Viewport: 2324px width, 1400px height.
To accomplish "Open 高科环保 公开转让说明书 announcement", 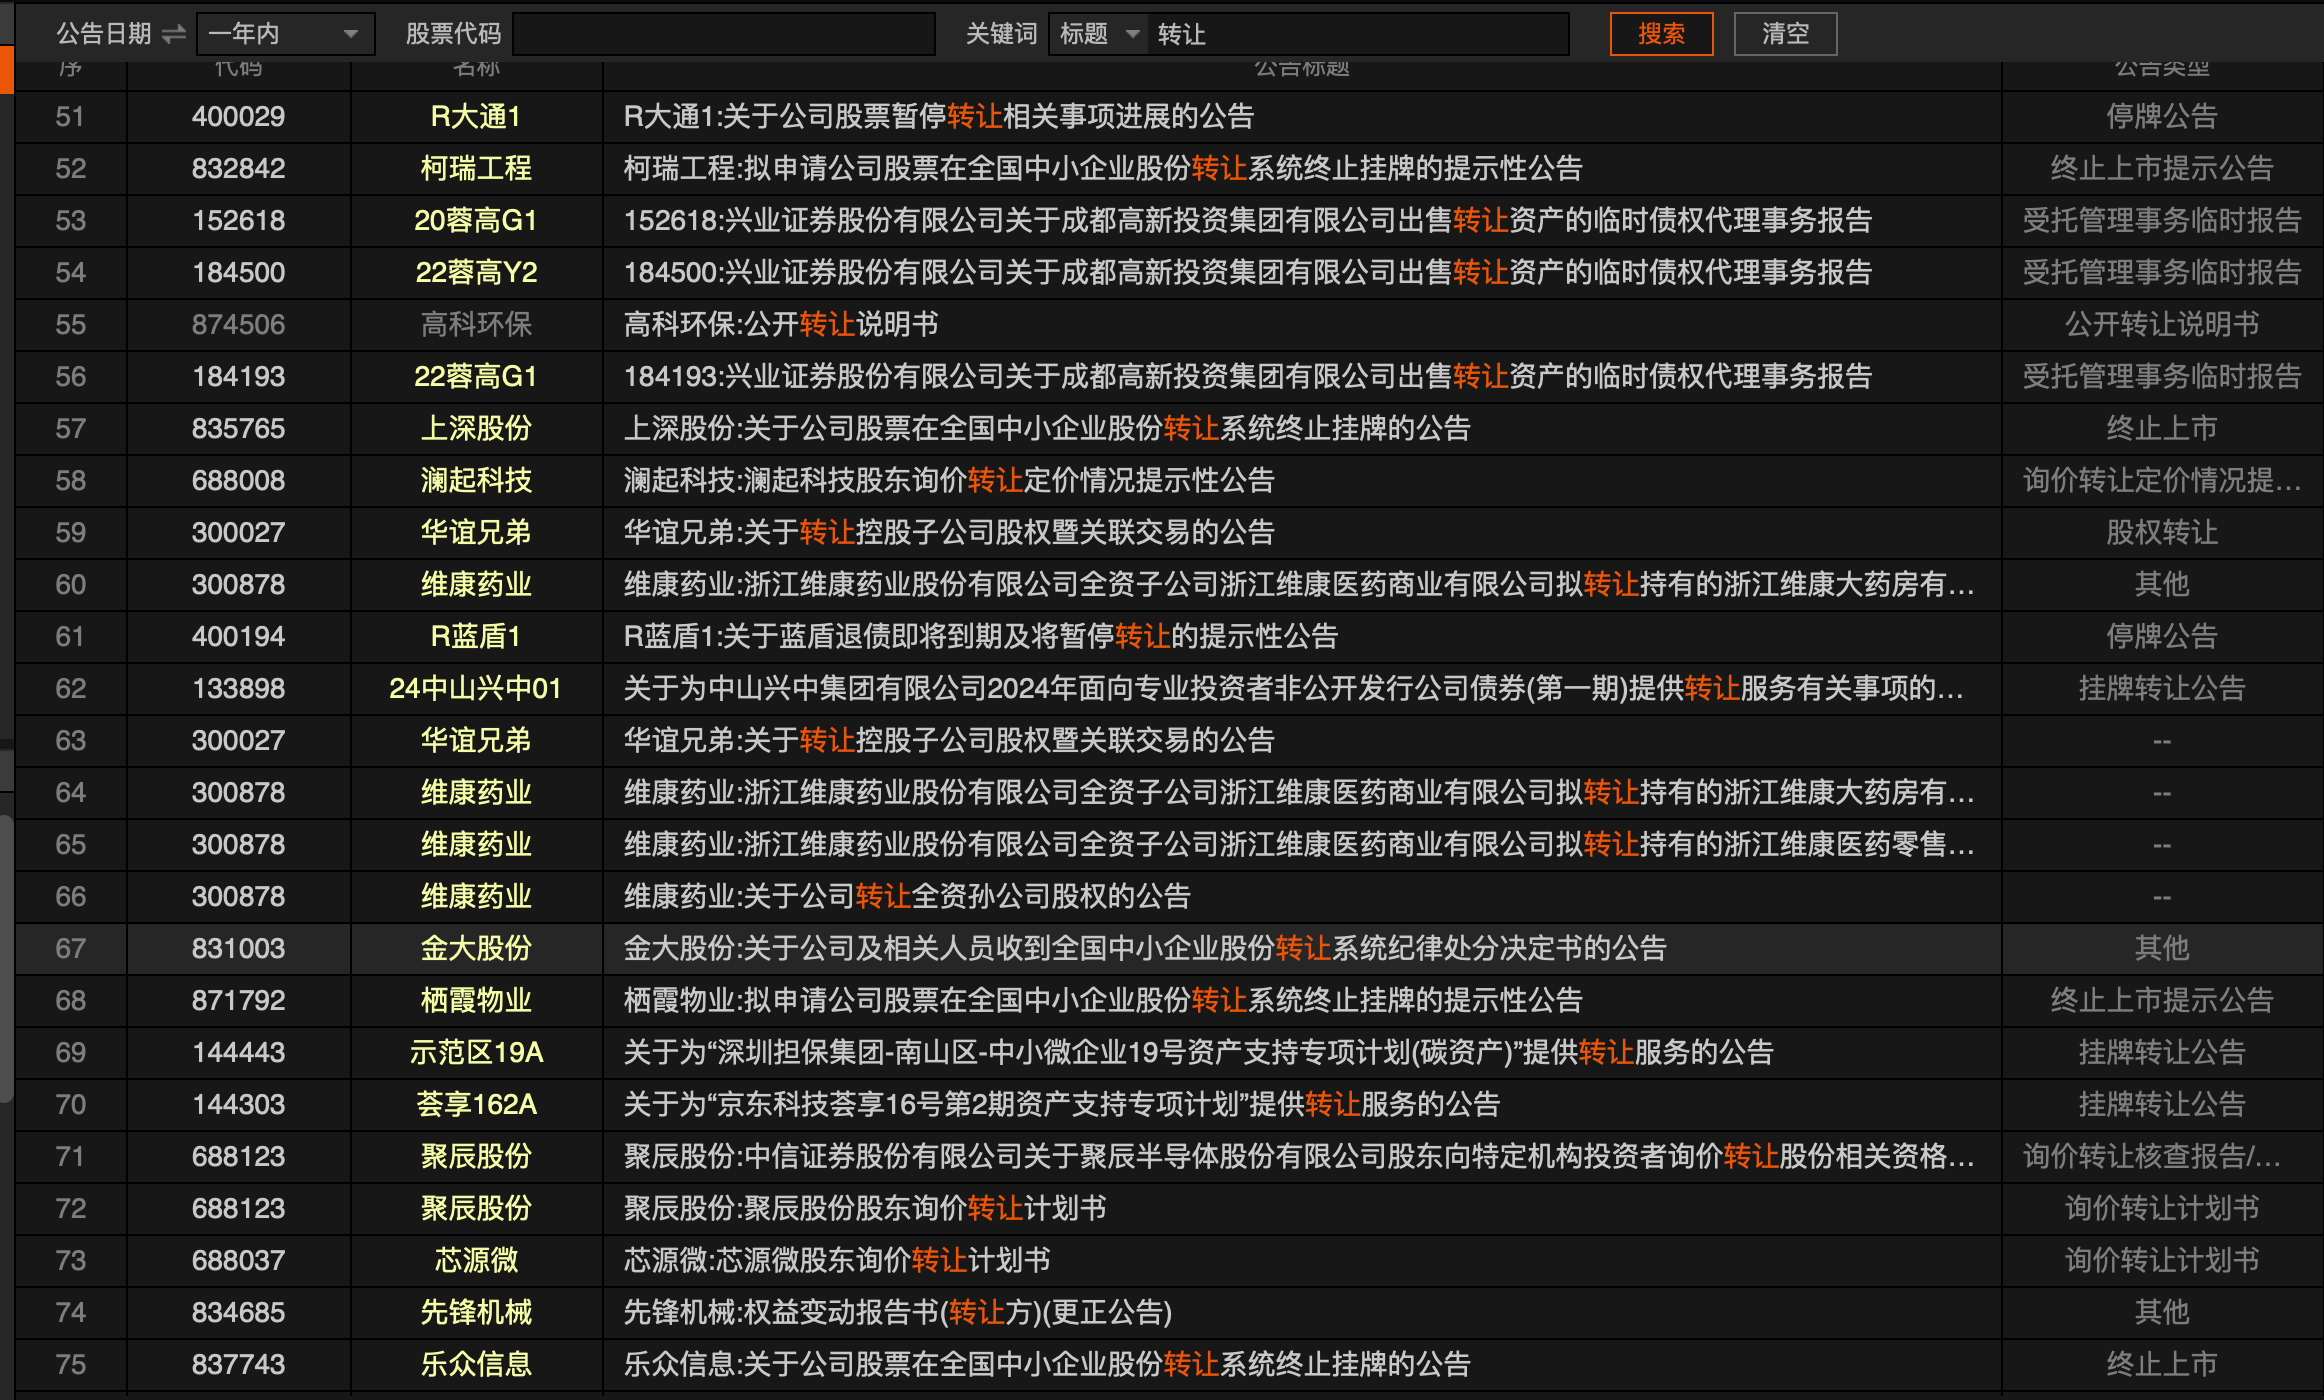I will click(781, 324).
